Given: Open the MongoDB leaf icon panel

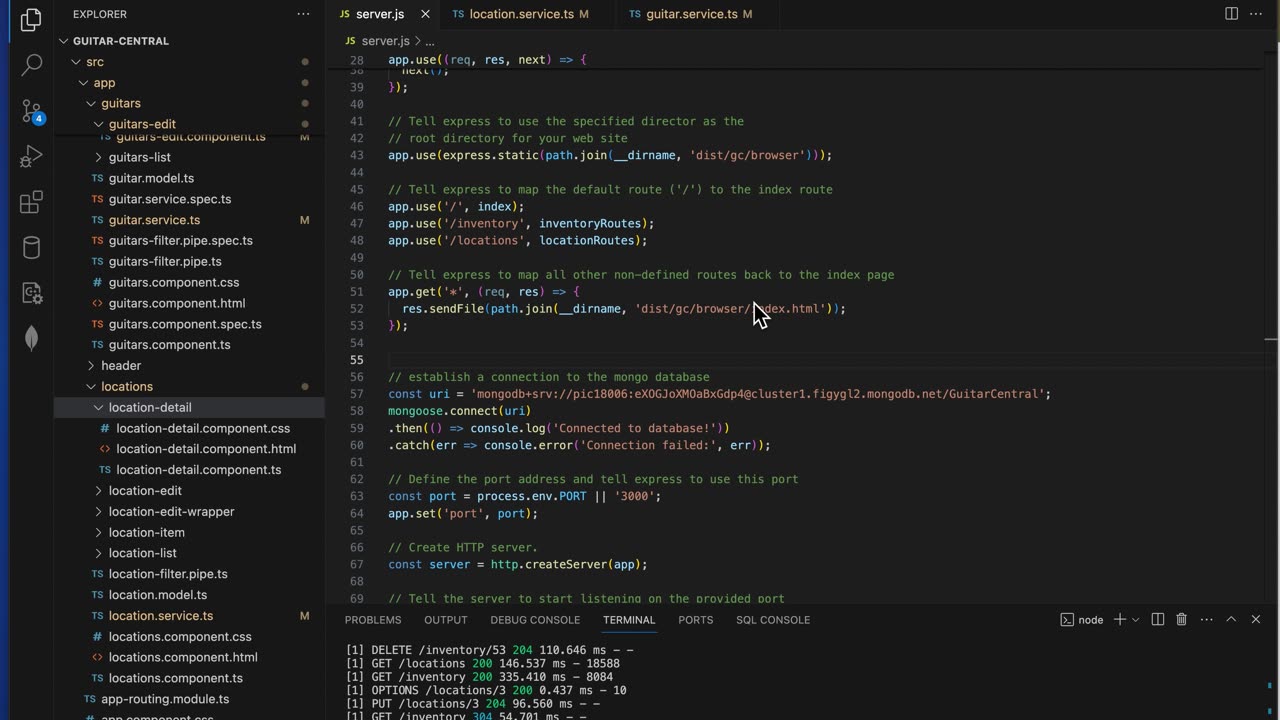Looking at the screenshot, I should click(31, 339).
